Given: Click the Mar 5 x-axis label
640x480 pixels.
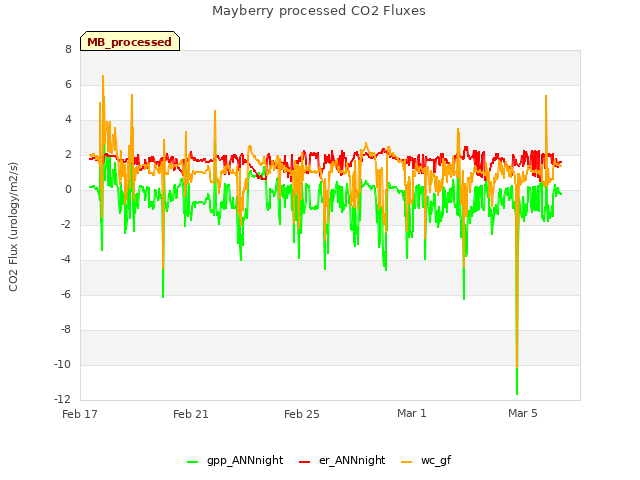Looking at the screenshot, I should click(522, 413).
